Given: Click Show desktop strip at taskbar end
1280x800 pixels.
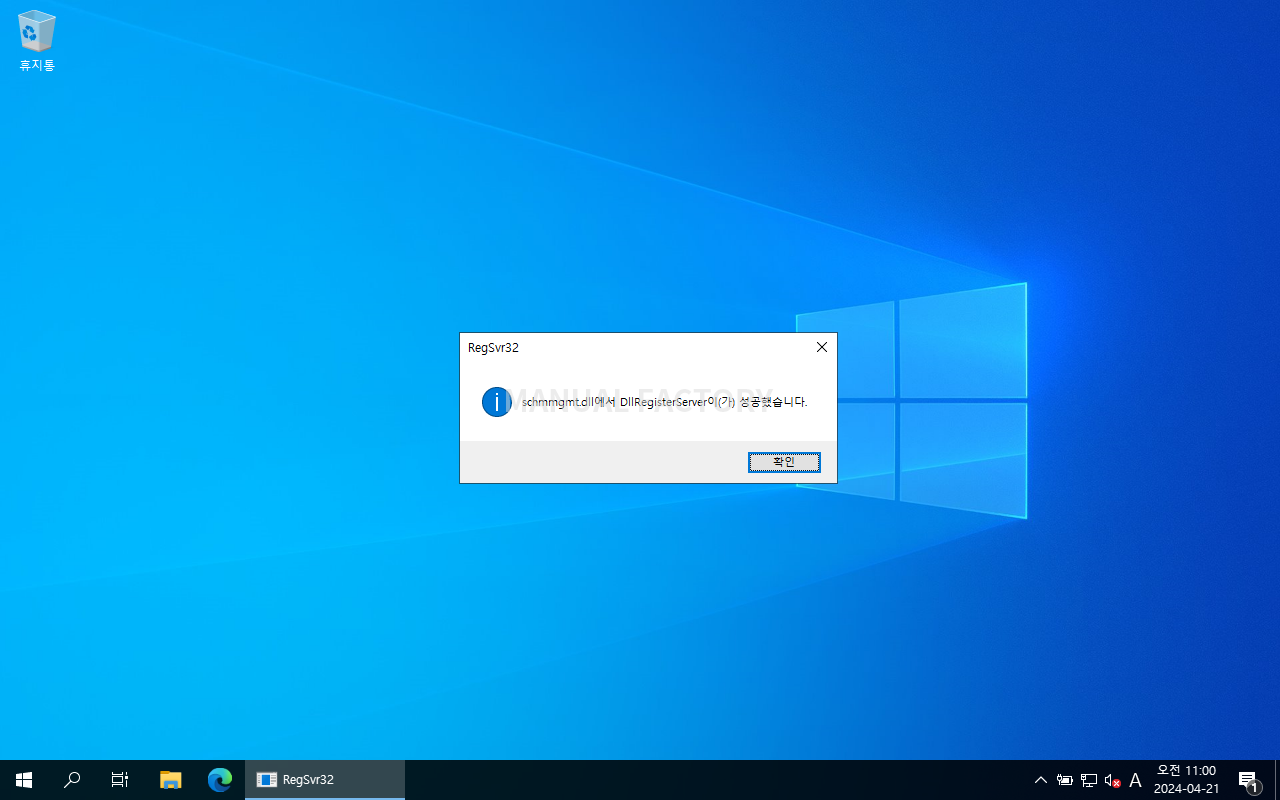Looking at the screenshot, I should (x=1277, y=780).
